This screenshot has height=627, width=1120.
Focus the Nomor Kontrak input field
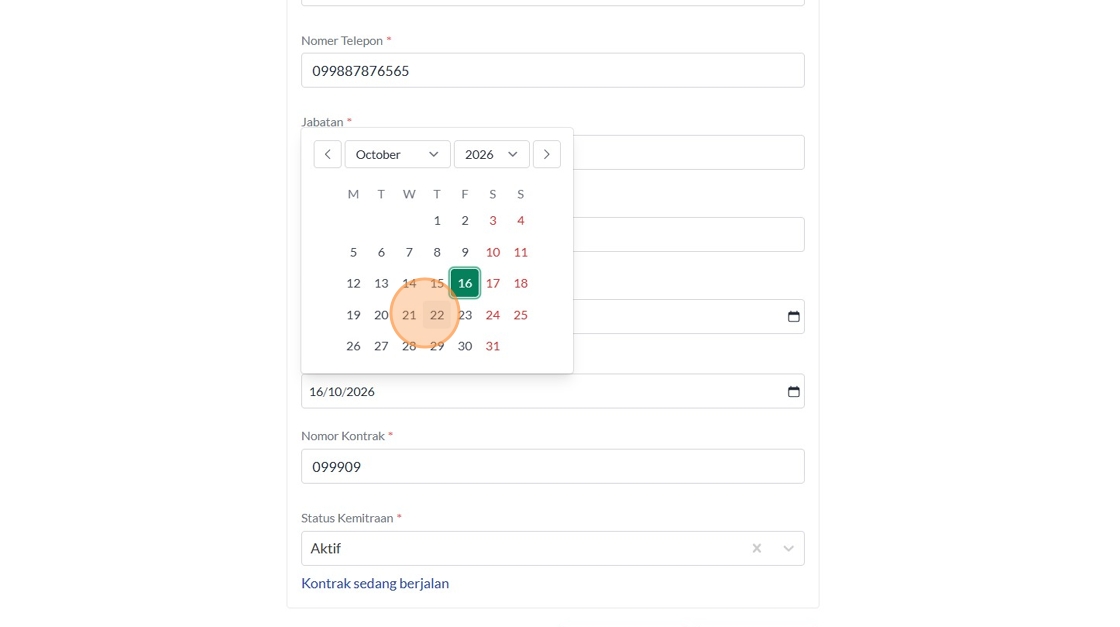tap(552, 467)
